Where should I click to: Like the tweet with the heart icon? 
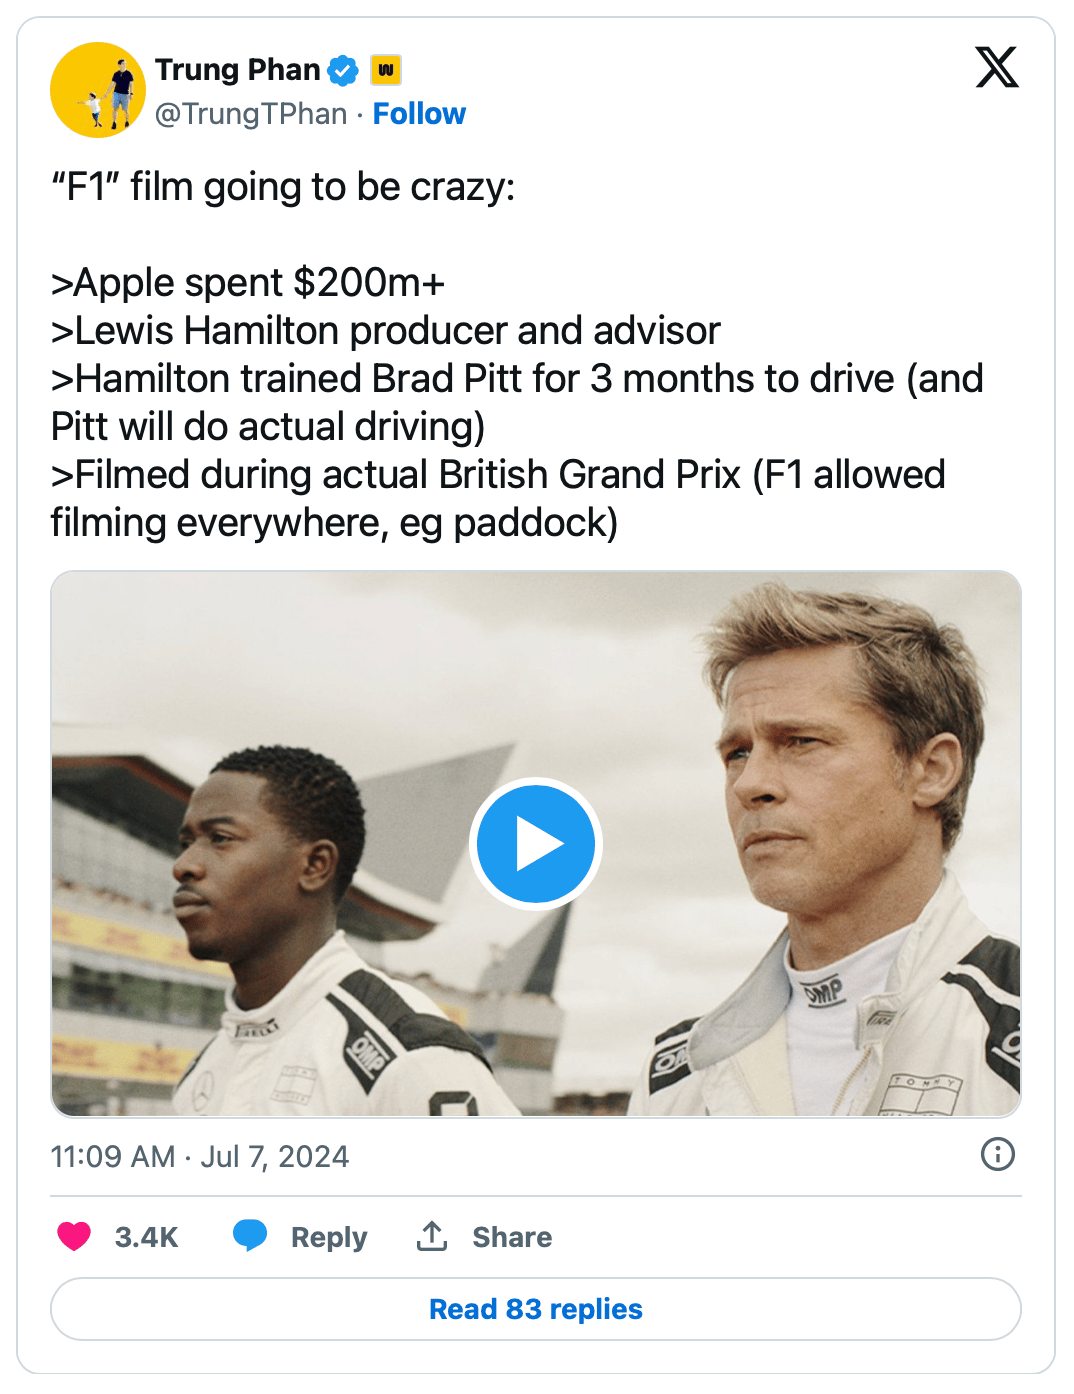[x=74, y=1237]
